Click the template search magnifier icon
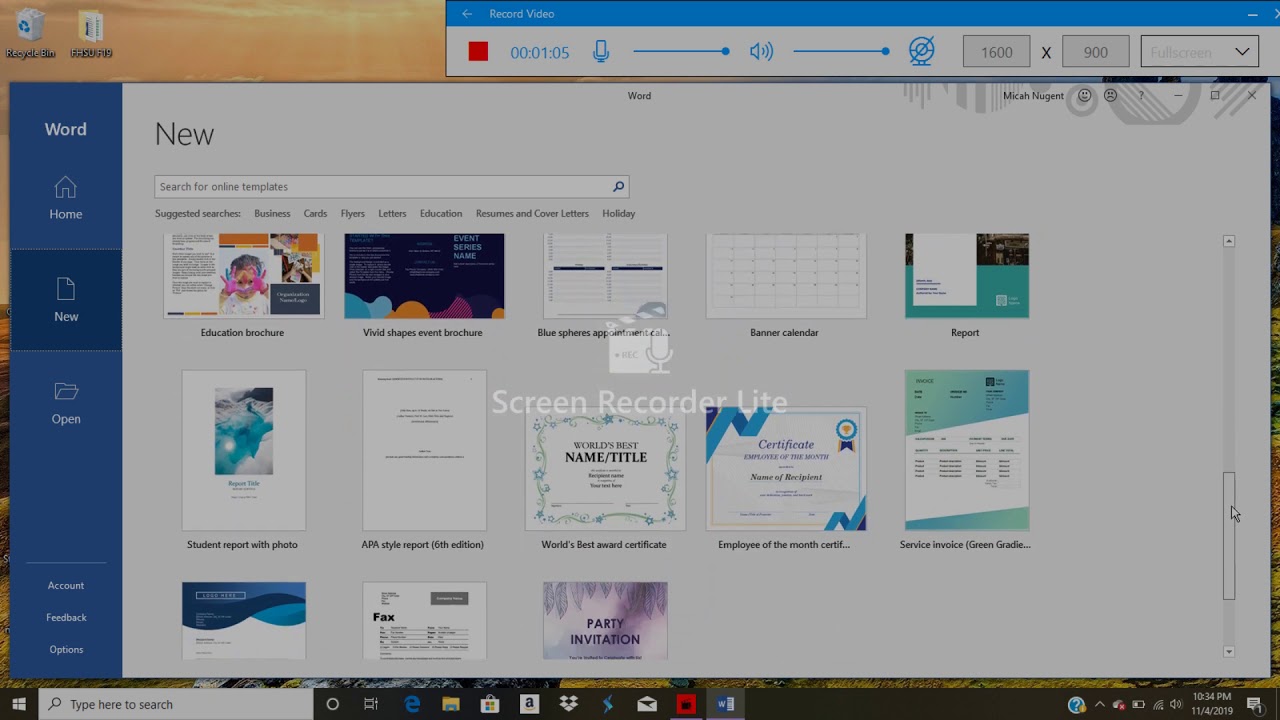Image resolution: width=1280 pixels, height=720 pixels. (x=618, y=187)
